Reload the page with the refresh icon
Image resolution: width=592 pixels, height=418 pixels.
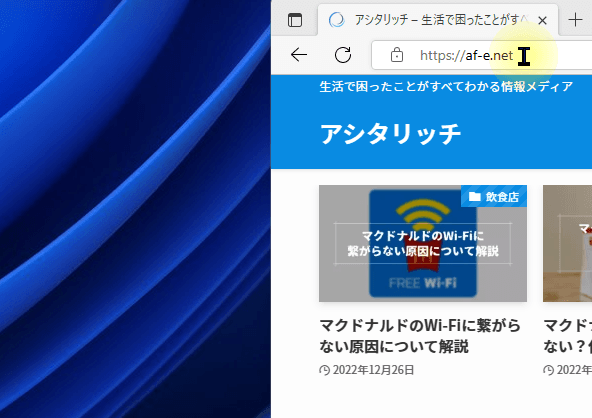pos(343,55)
